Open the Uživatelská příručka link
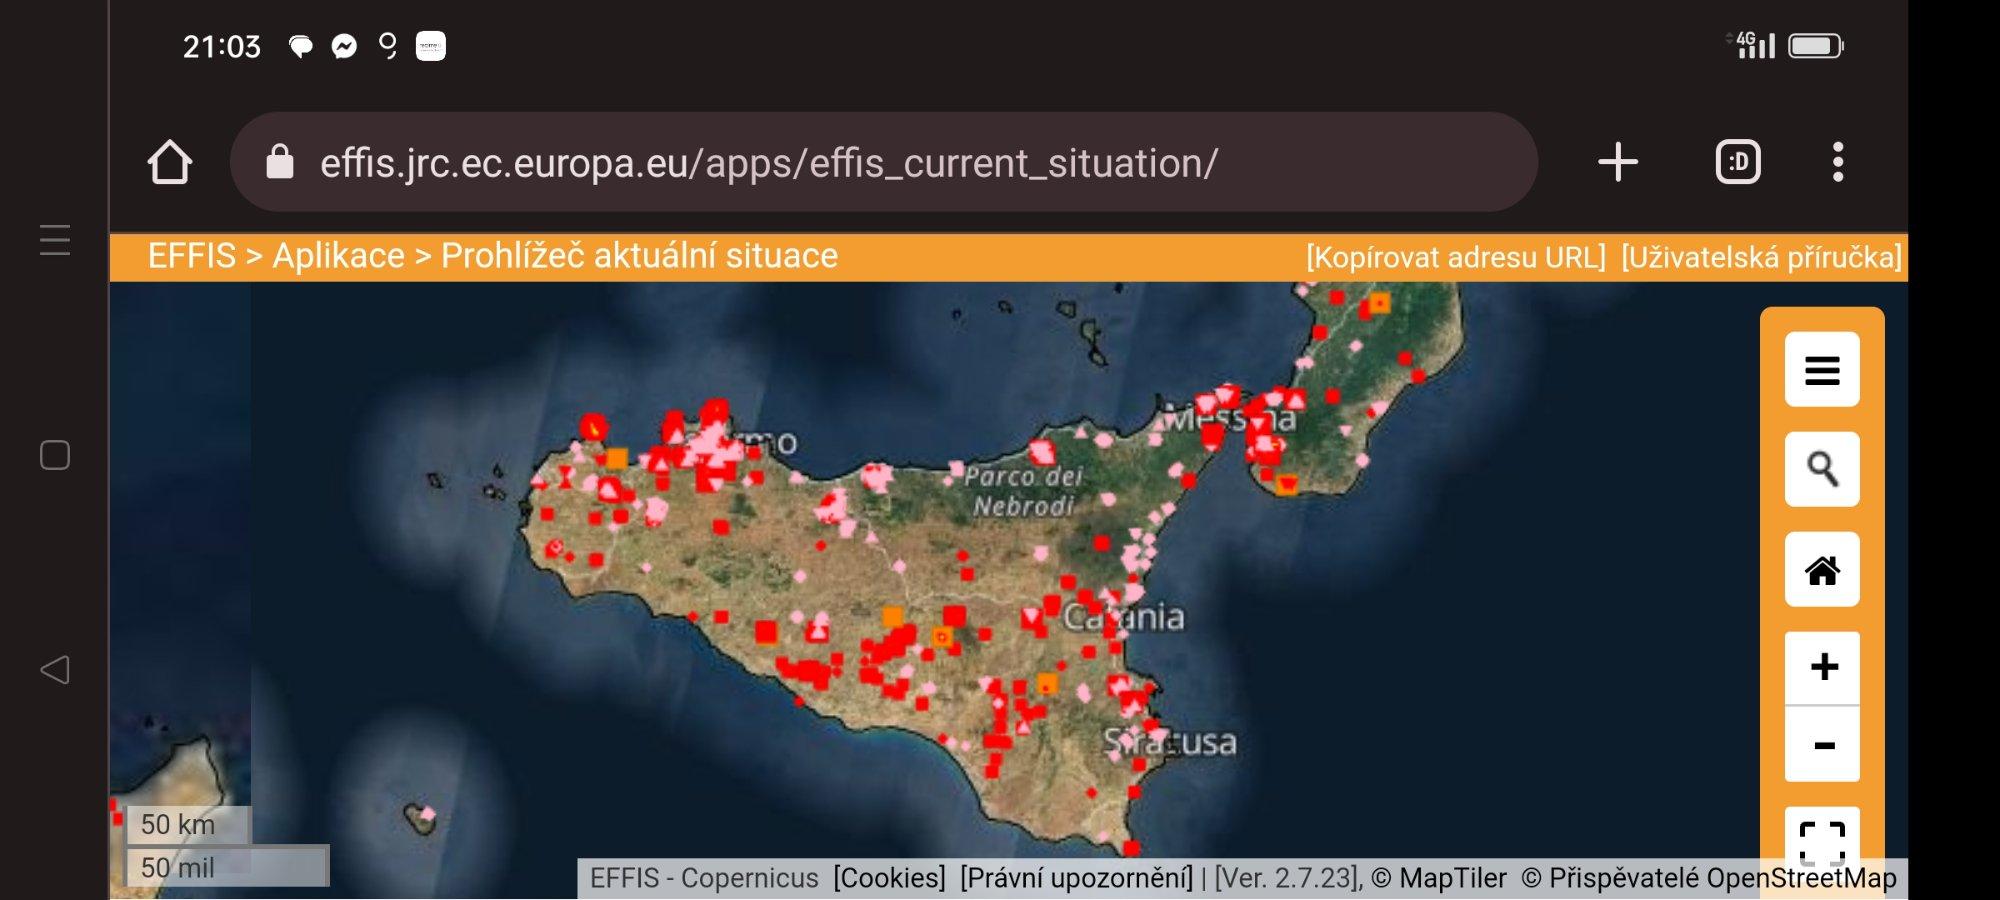 pos(1761,258)
